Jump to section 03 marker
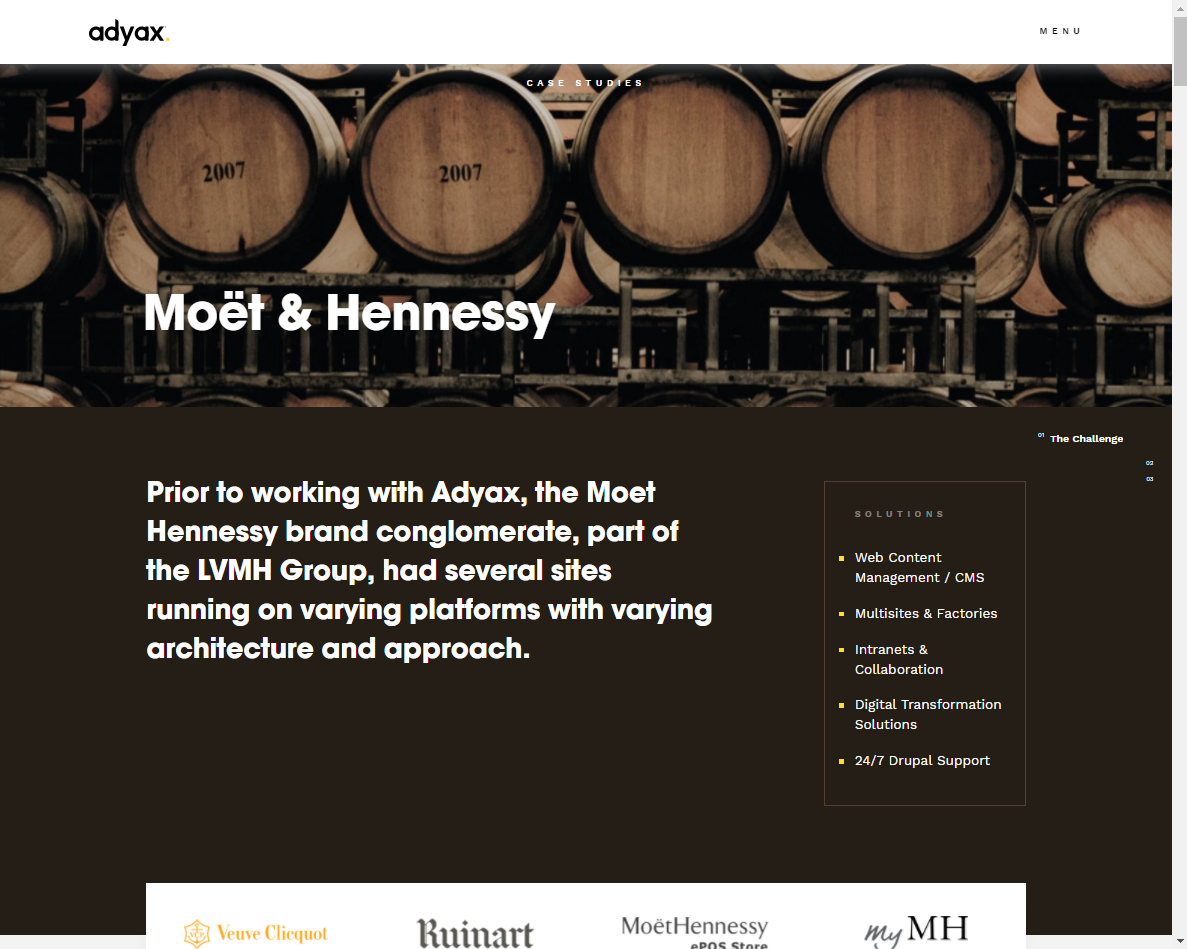 pyautogui.click(x=1149, y=479)
